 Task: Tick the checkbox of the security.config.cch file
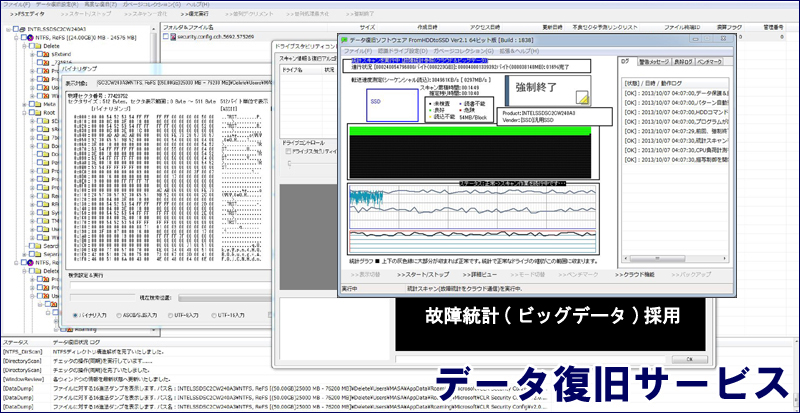click(x=165, y=37)
